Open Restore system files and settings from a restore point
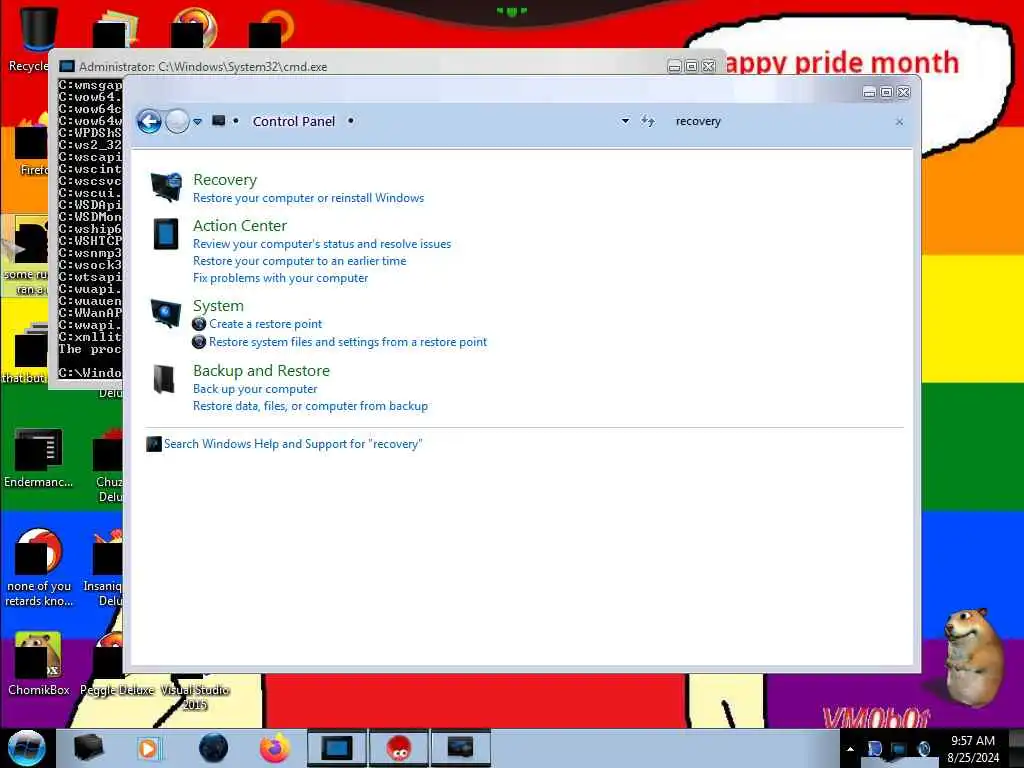Screen dimensions: 1024x768 [x=347, y=342]
